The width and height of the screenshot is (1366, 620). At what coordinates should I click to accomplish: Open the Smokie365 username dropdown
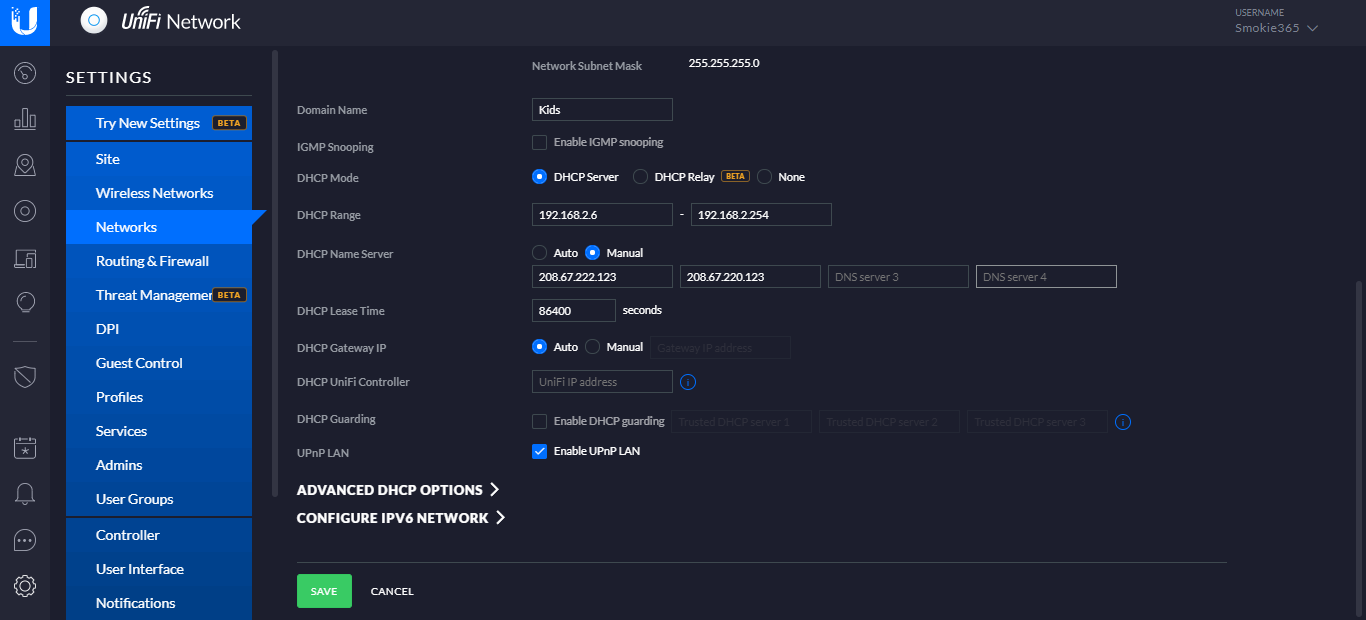tap(1277, 28)
